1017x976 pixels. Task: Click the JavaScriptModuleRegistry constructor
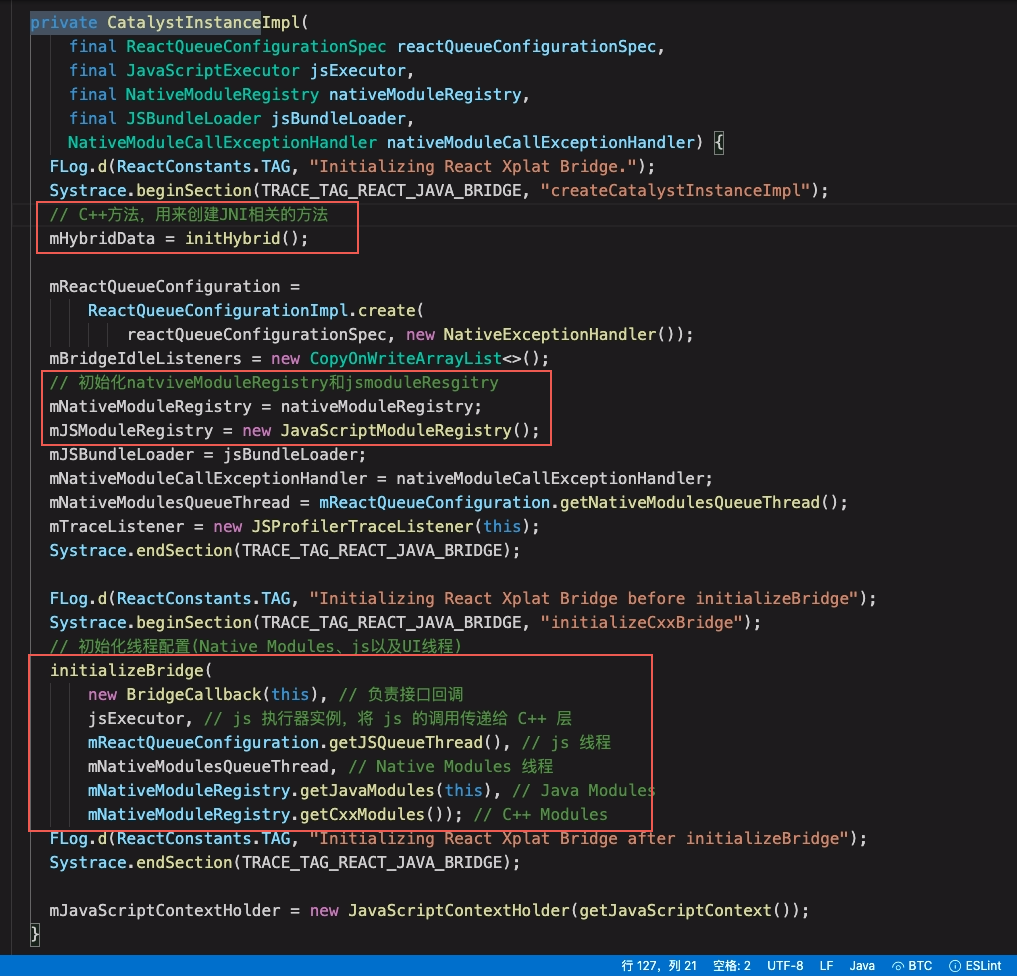pyautogui.click(x=395, y=430)
